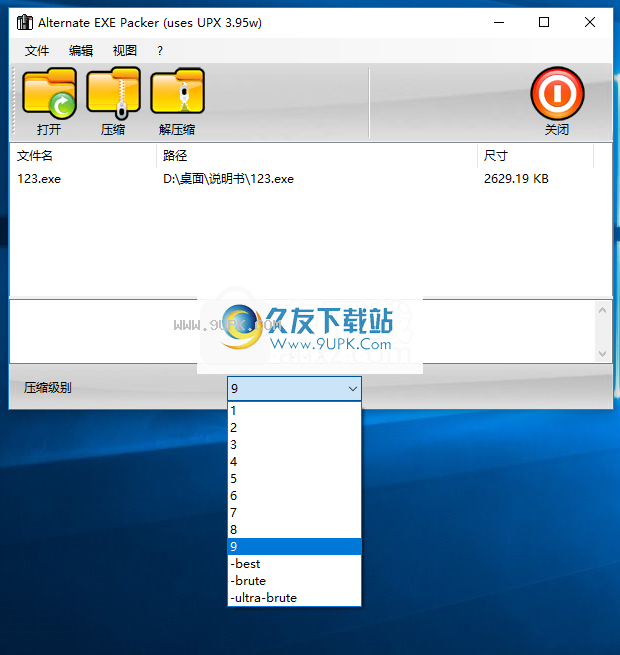Select compression level 2 in the list

[295, 428]
